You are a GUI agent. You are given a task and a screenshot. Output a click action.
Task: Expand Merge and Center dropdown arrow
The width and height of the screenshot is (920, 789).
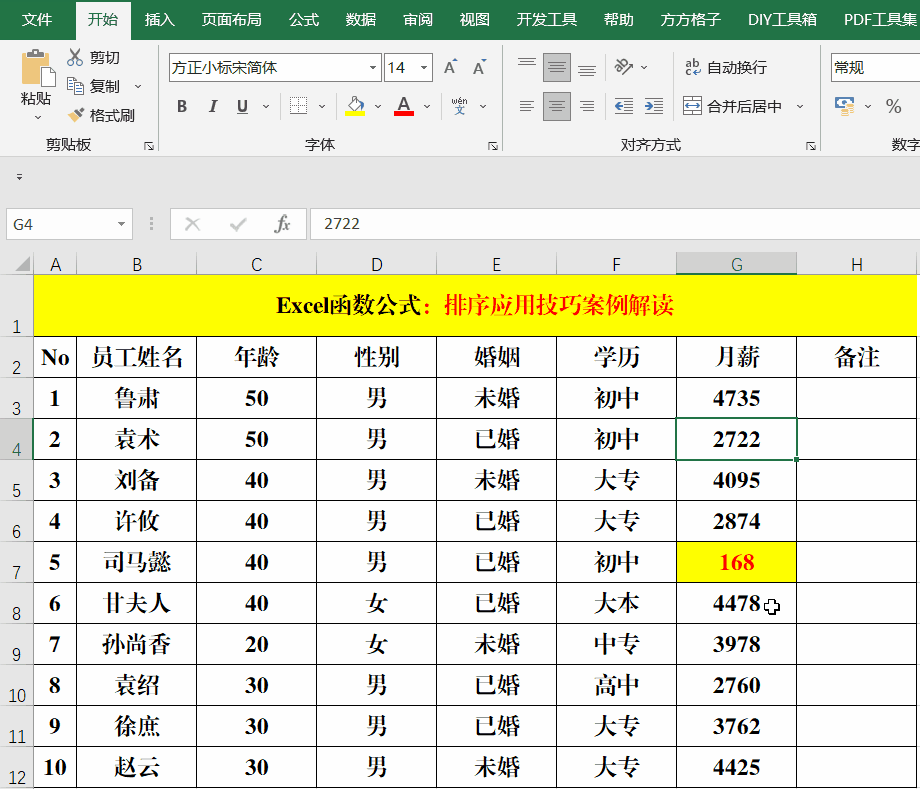point(799,106)
